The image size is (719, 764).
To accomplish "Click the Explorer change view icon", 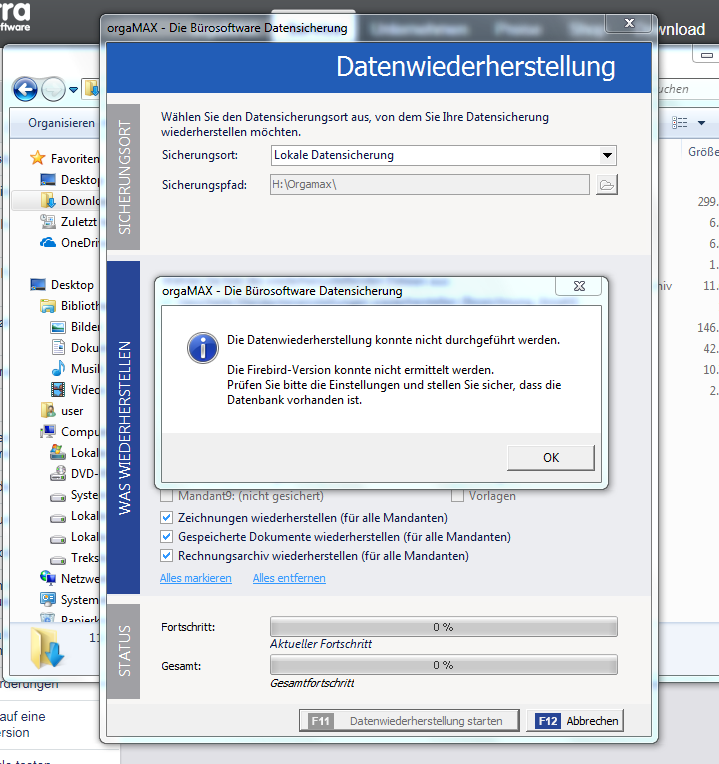I will (x=680, y=123).
